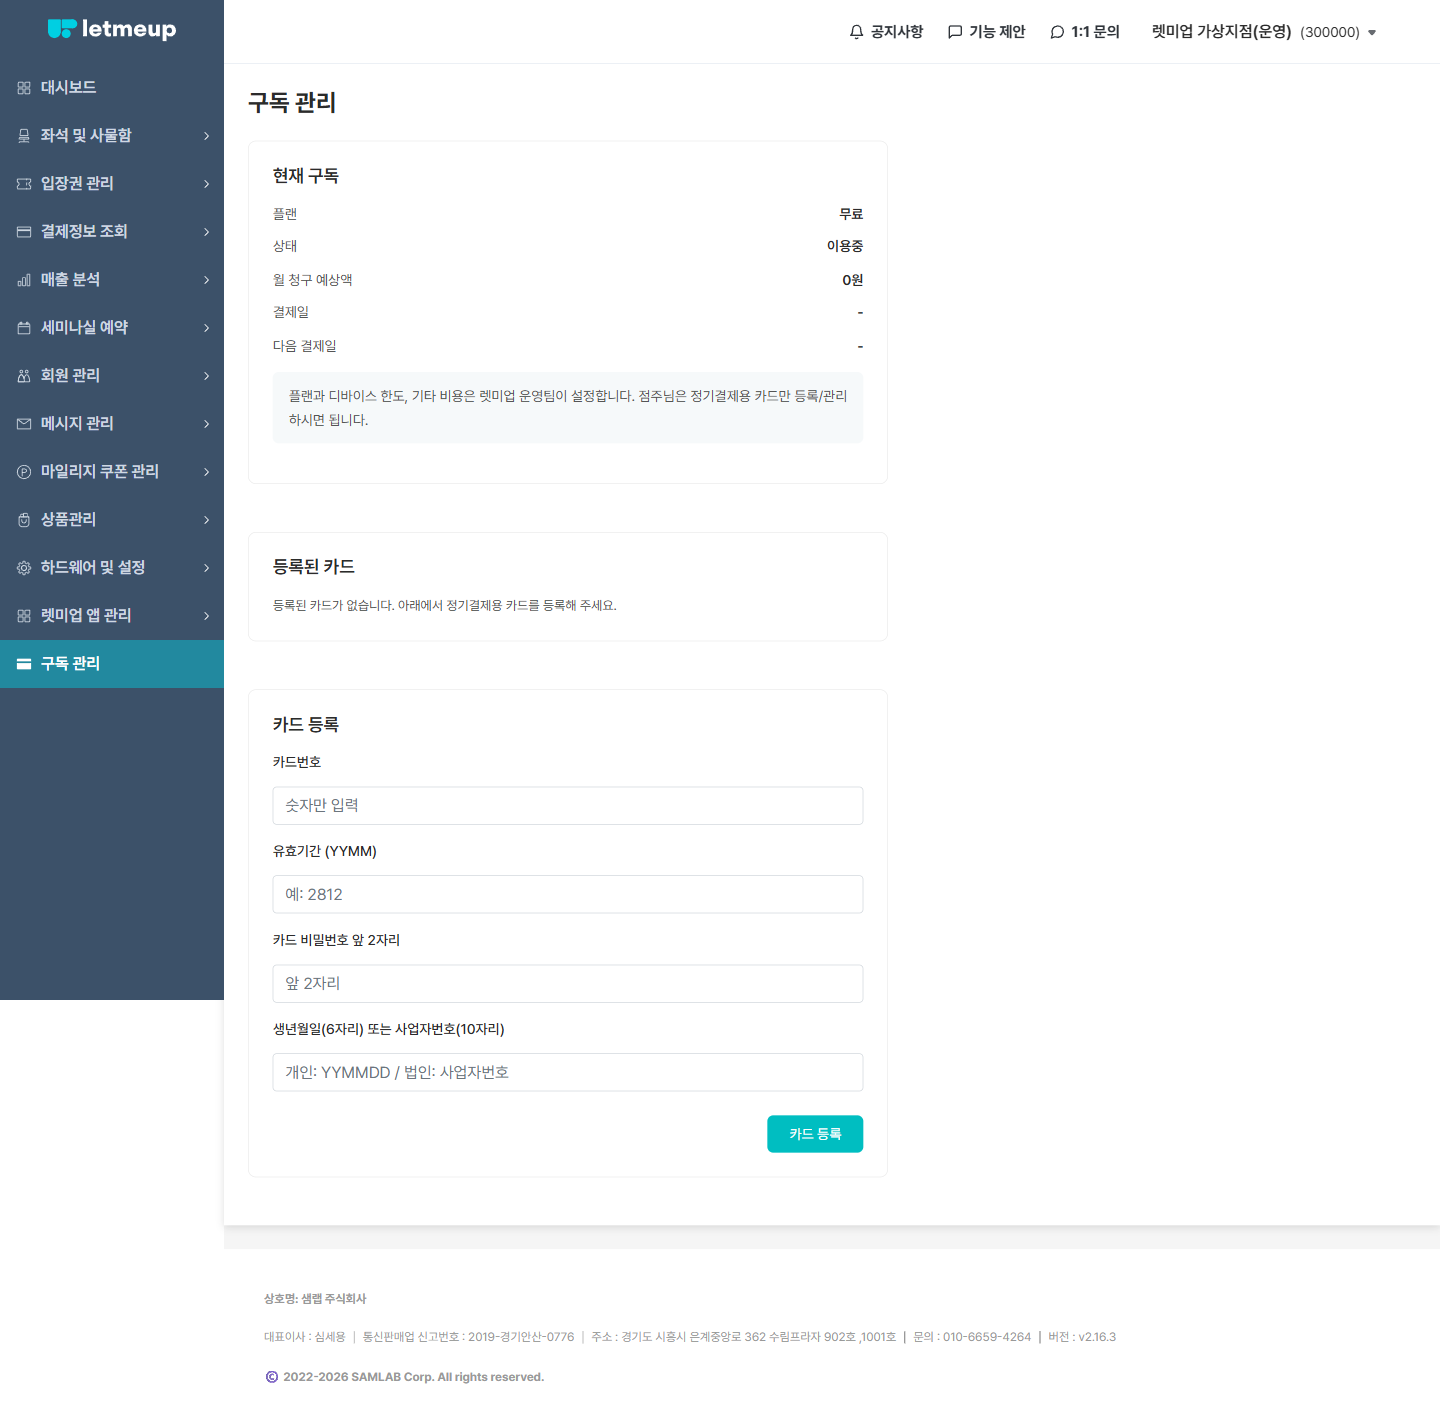This screenshot has width=1440, height=1425.
Task: Click the 월 청구 예상액 label
Action: pos(313,280)
